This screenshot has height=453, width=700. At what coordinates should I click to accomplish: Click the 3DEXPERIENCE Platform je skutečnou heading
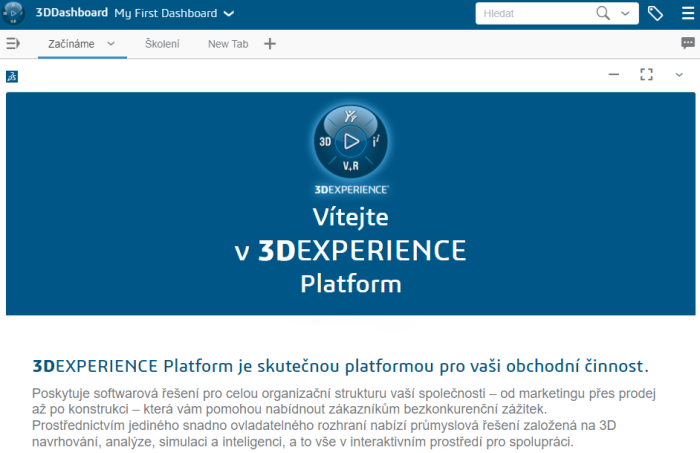[340, 366]
